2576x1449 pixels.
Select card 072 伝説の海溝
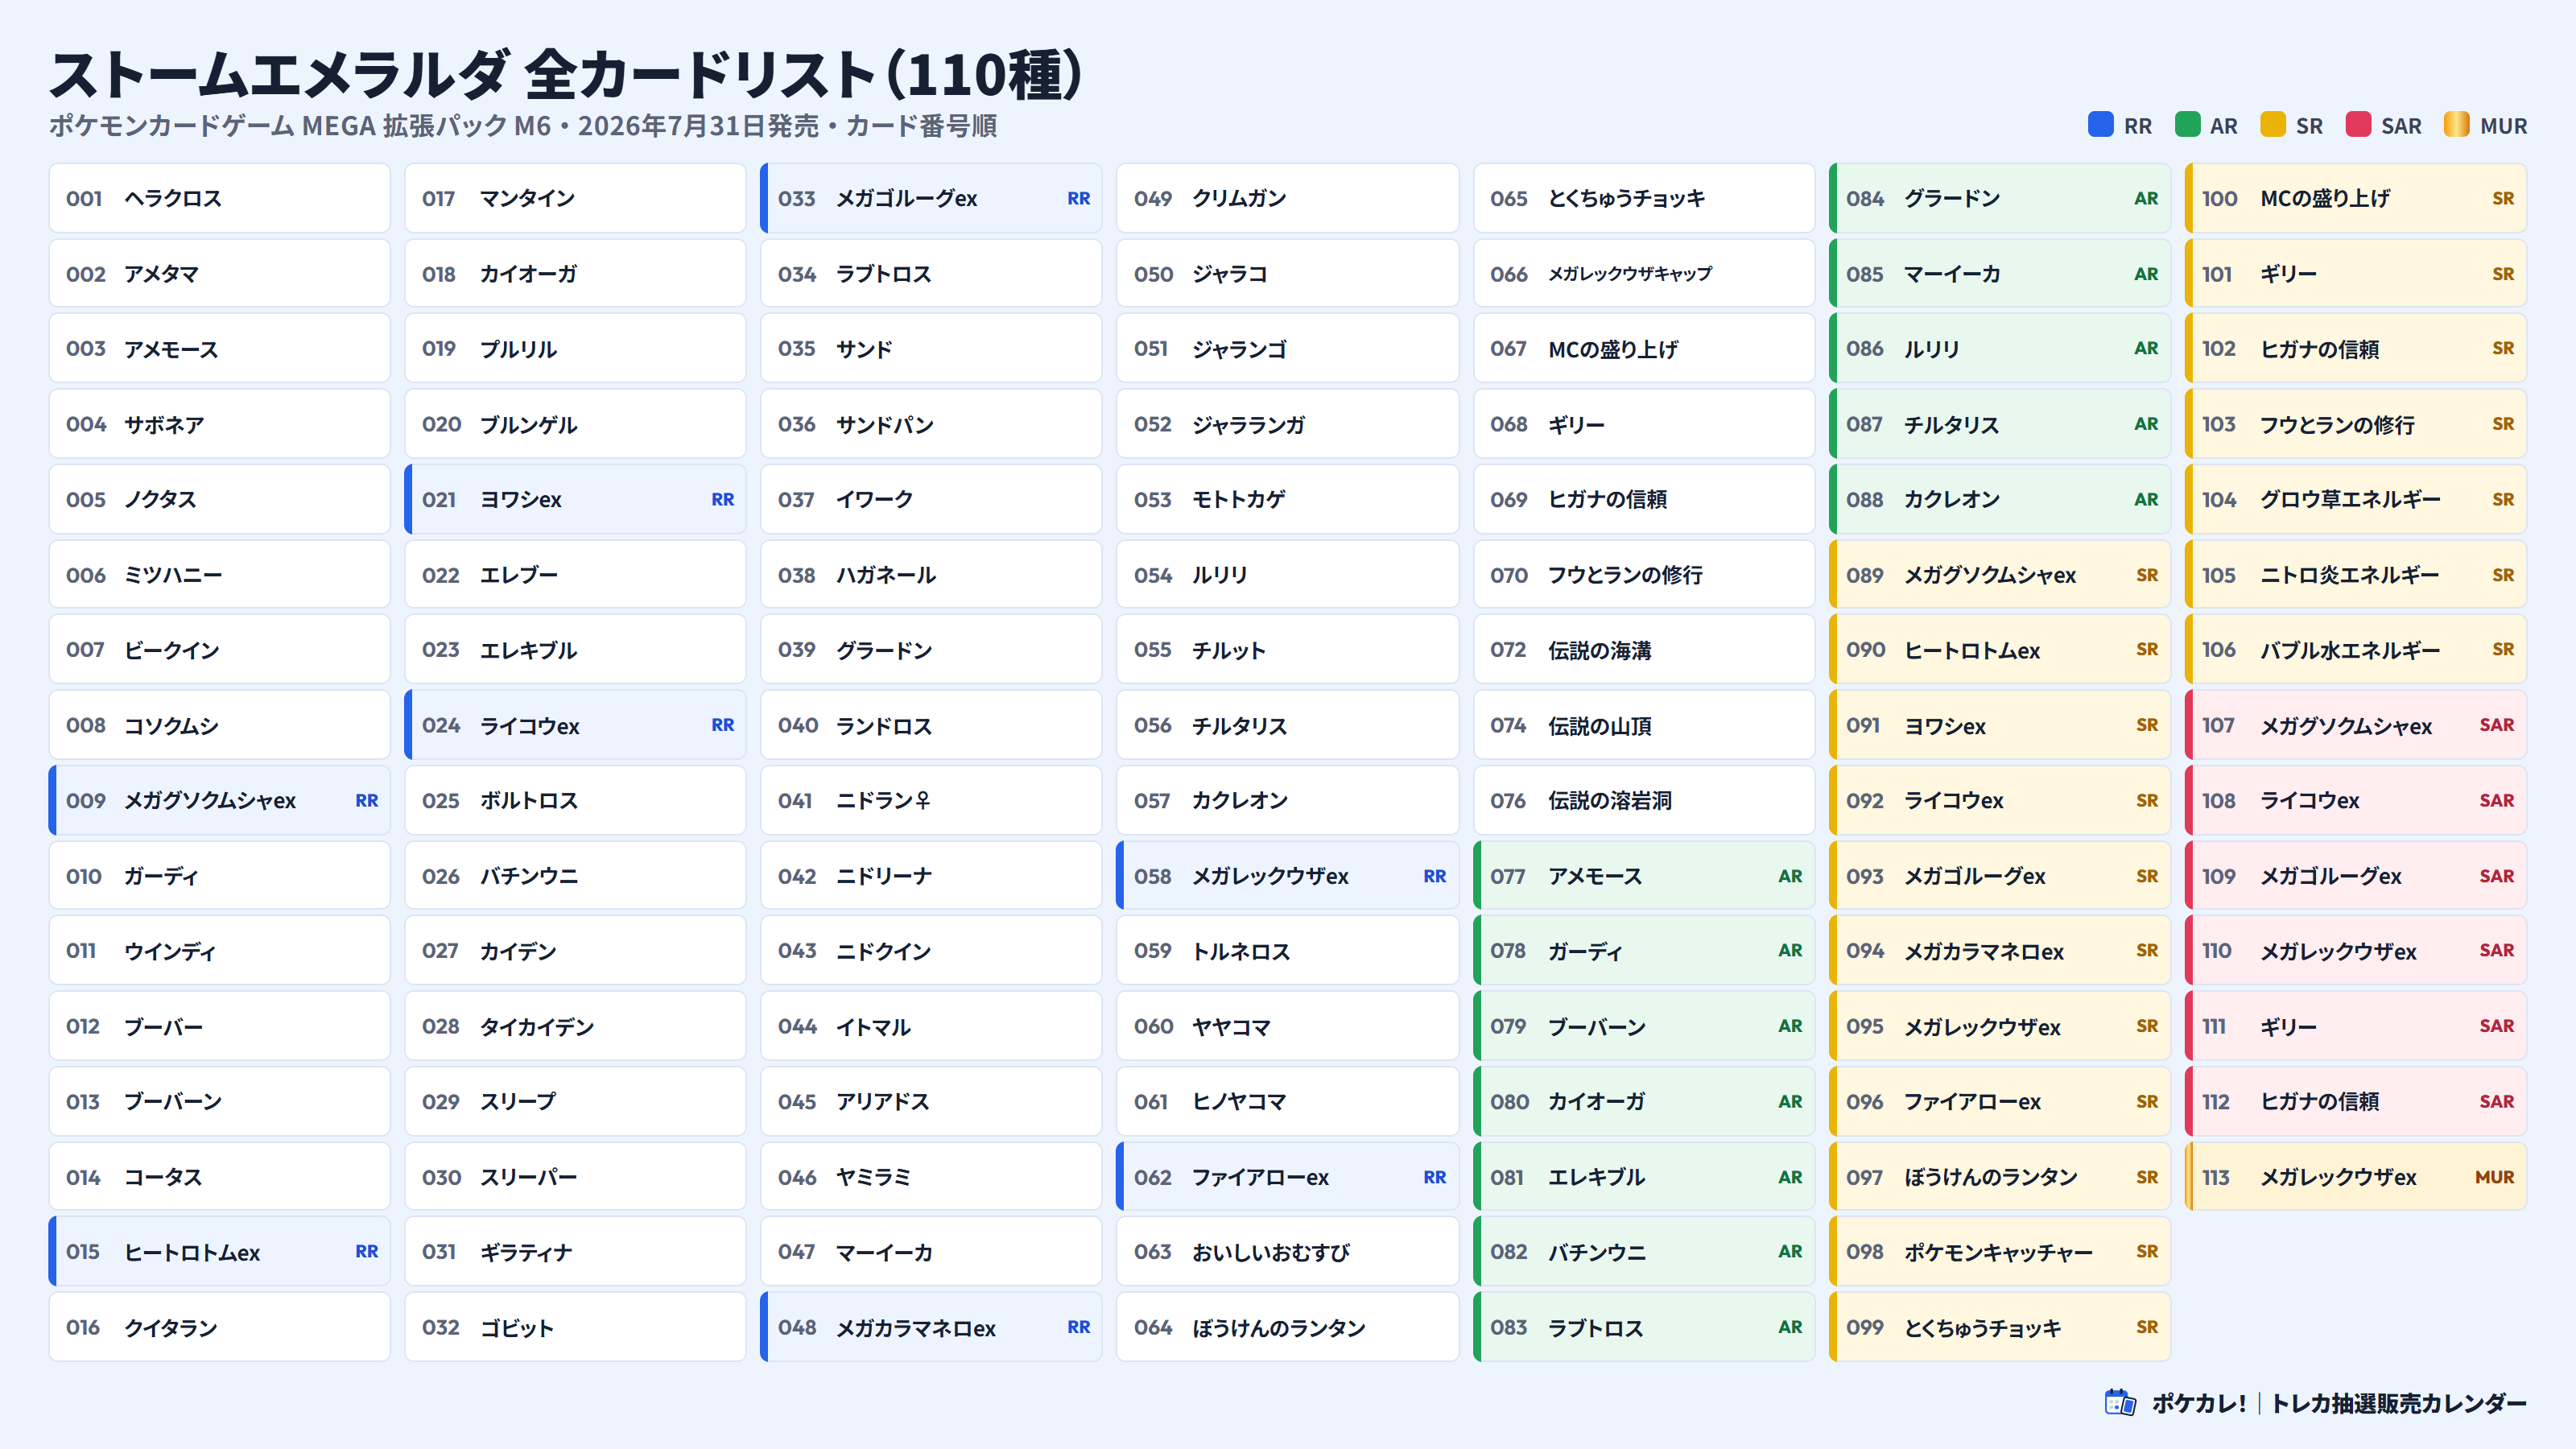(1644, 650)
